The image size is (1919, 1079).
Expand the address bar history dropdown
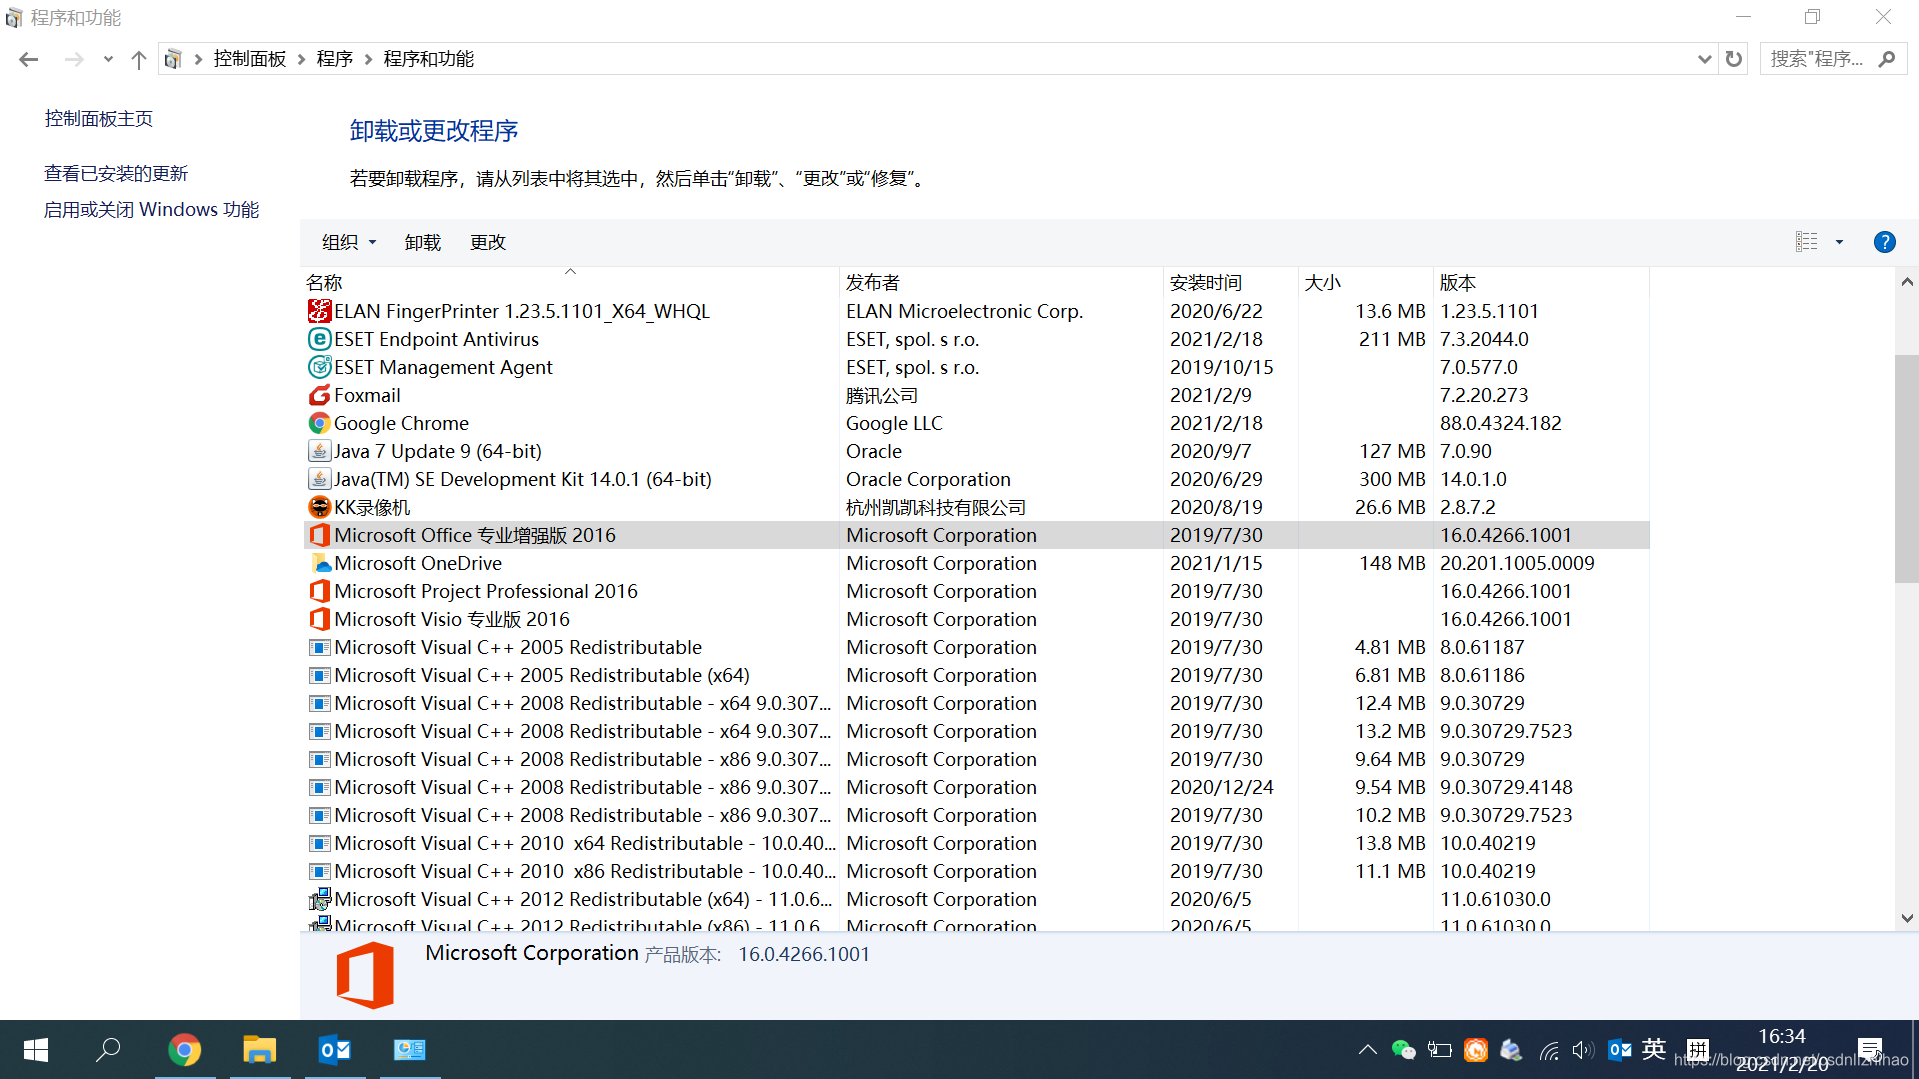pos(1705,59)
